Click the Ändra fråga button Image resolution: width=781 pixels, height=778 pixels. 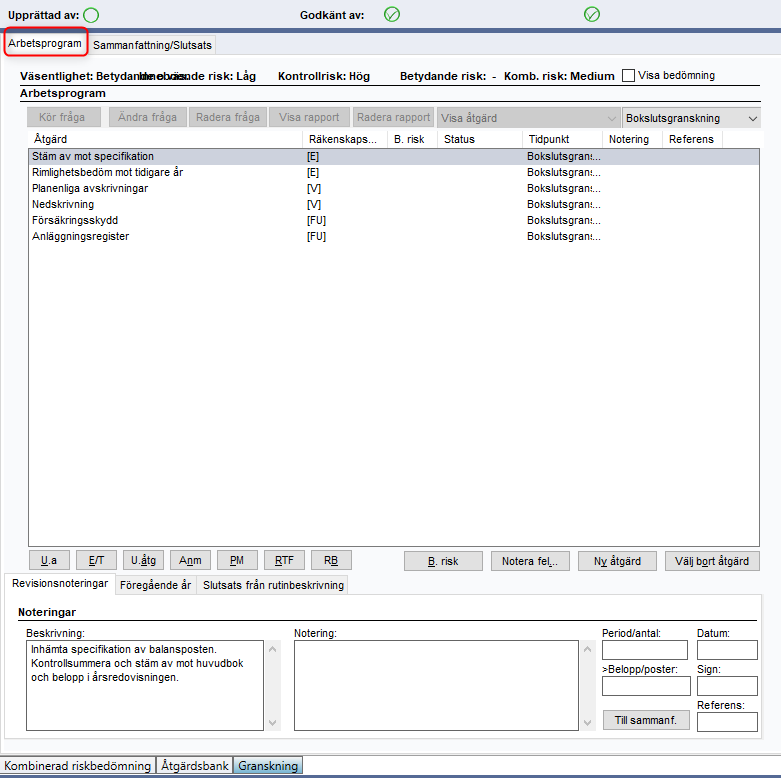click(147, 117)
